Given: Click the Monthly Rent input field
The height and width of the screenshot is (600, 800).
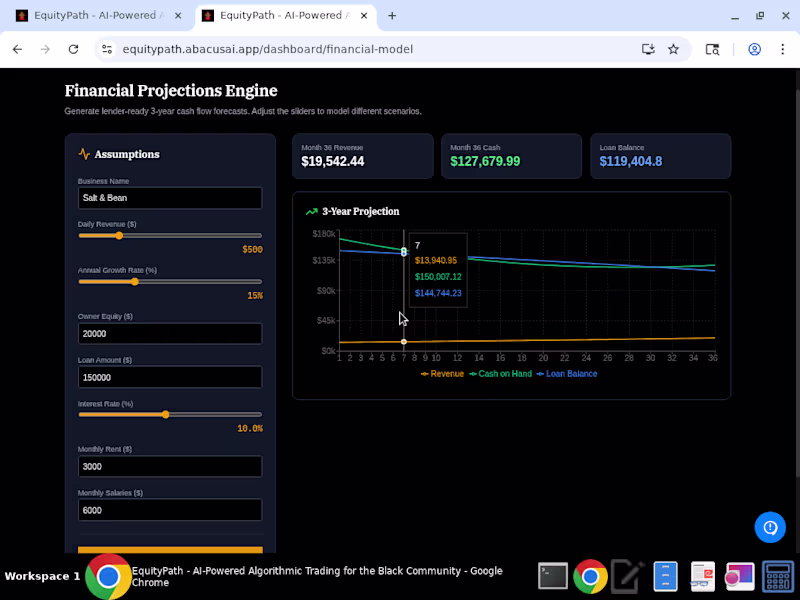Looking at the screenshot, I should coord(170,466).
